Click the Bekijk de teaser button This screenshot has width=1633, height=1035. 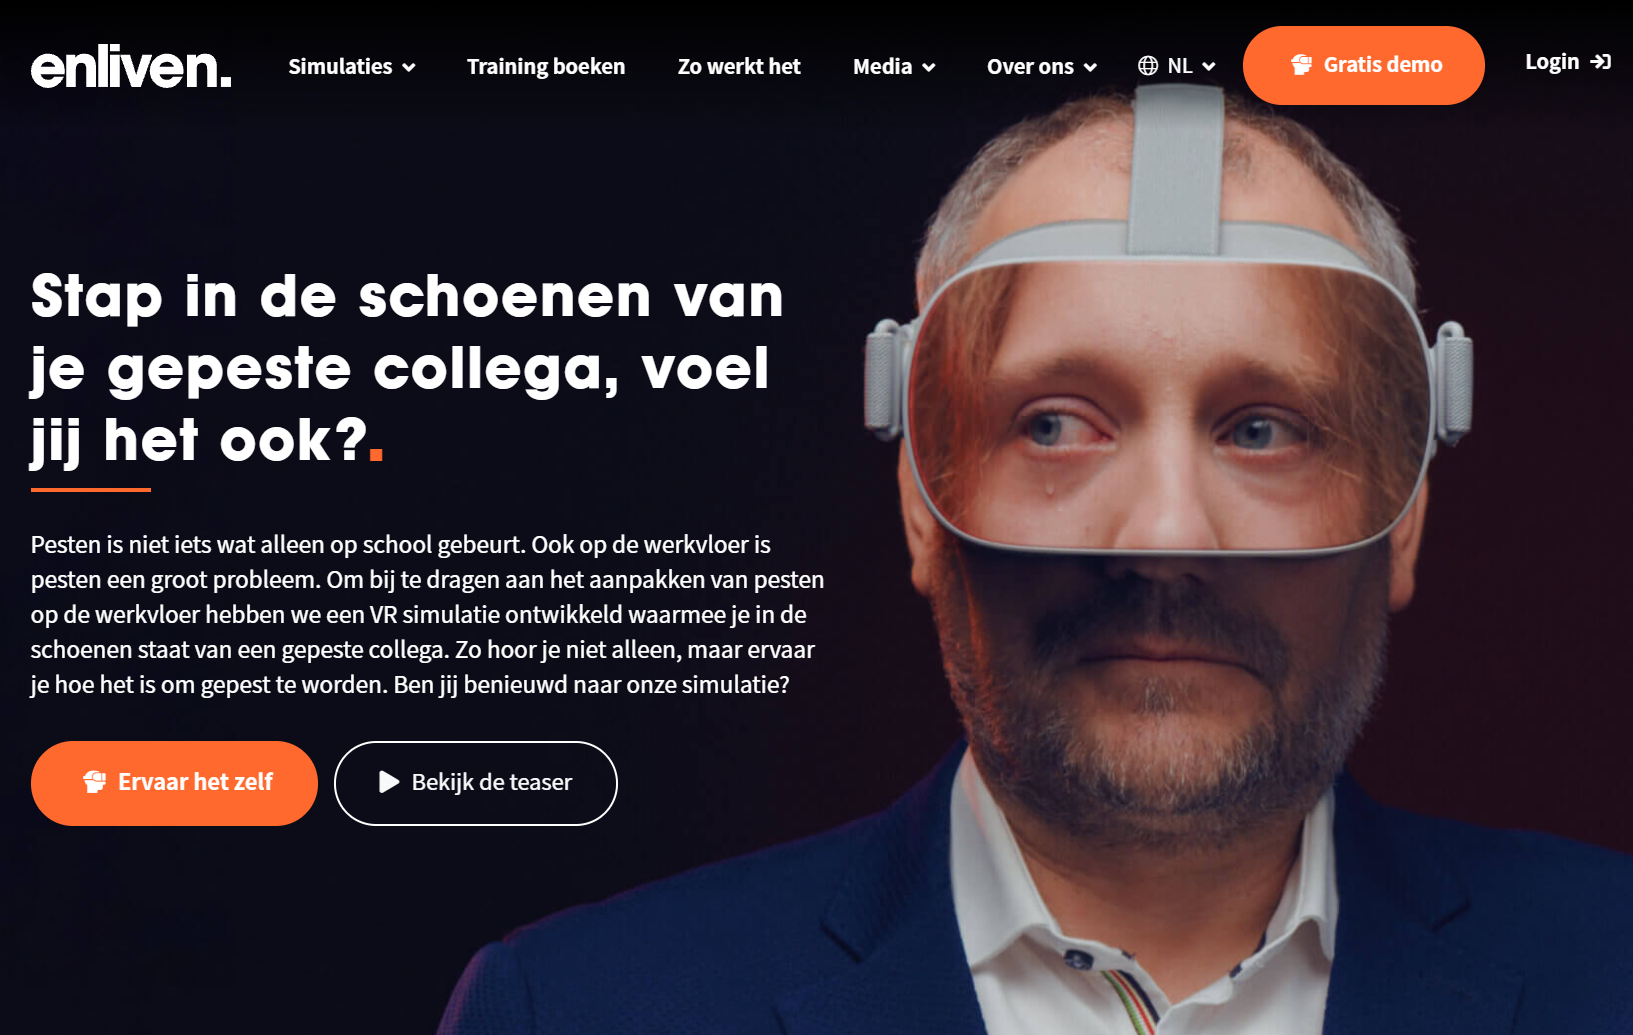pyautogui.click(x=476, y=783)
